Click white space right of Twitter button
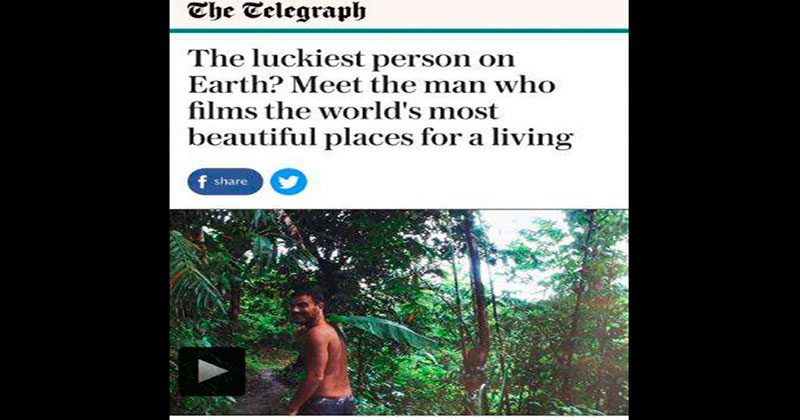 pyautogui.click(x=467, y=182)
